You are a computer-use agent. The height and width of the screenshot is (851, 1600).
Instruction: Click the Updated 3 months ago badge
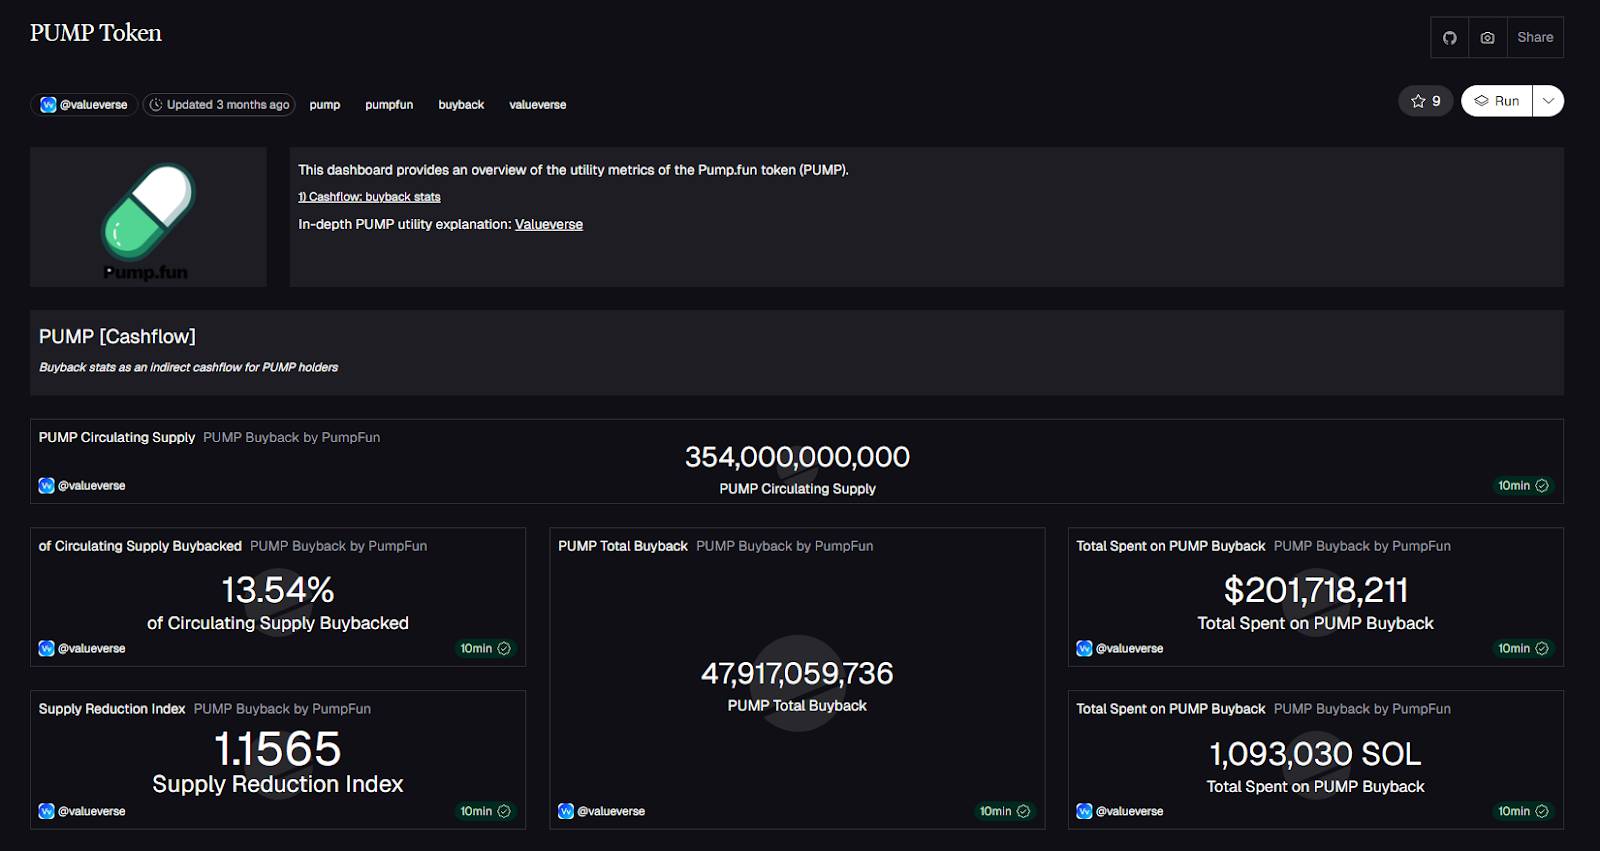pos(219,105)
